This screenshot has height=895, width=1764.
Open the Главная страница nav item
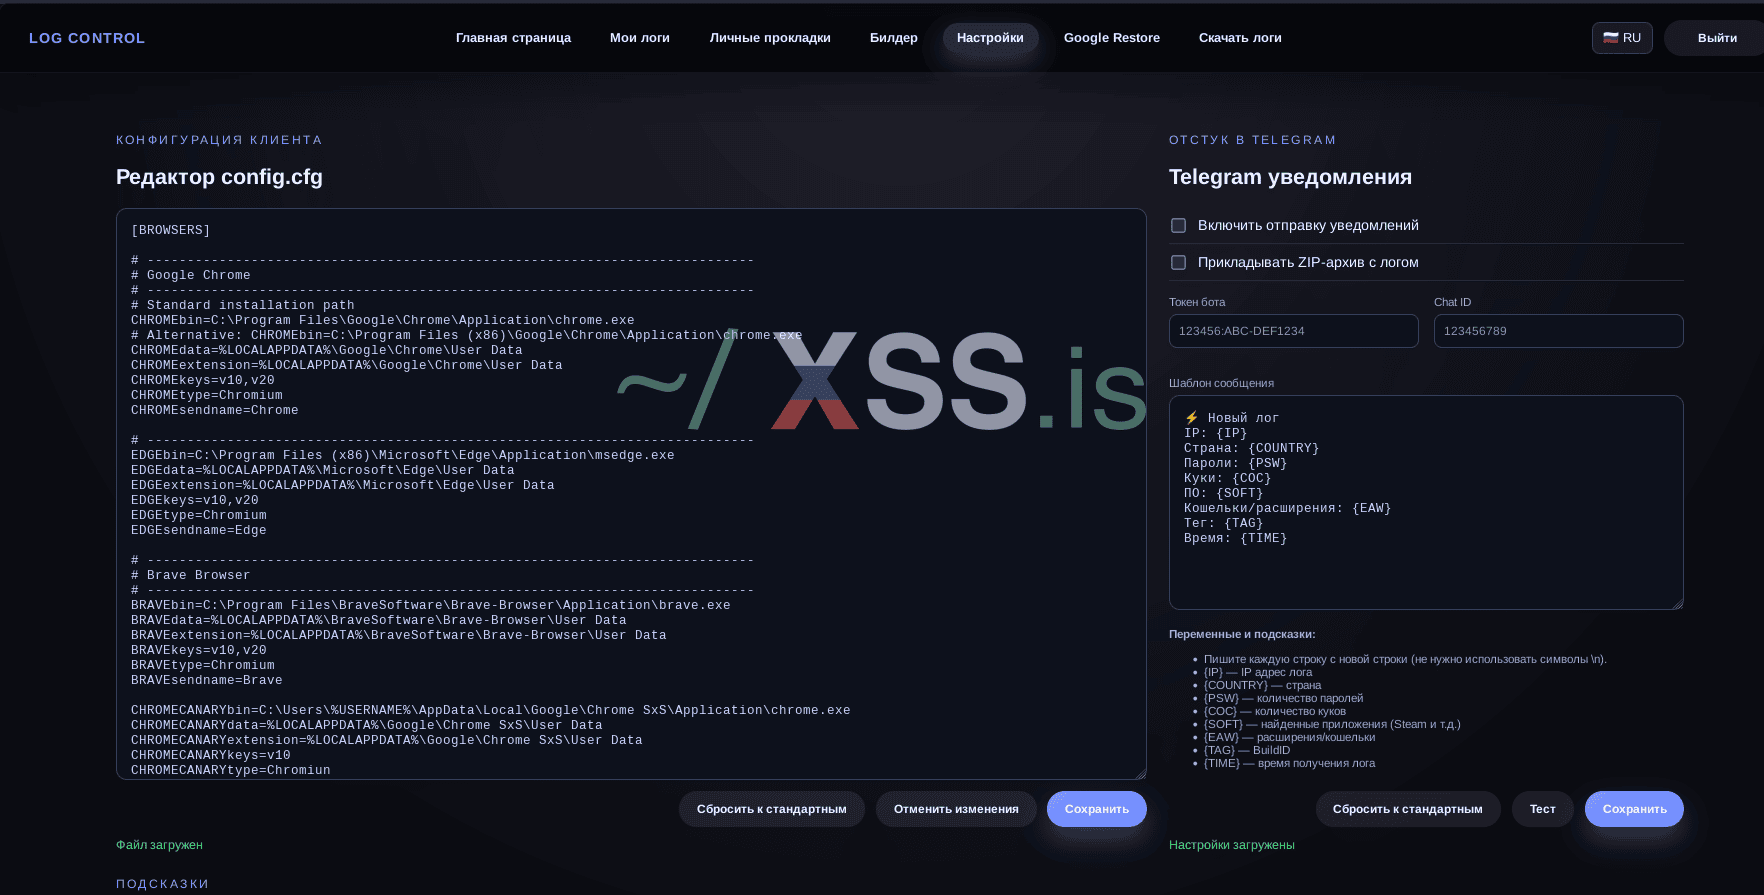coord(513,38)
